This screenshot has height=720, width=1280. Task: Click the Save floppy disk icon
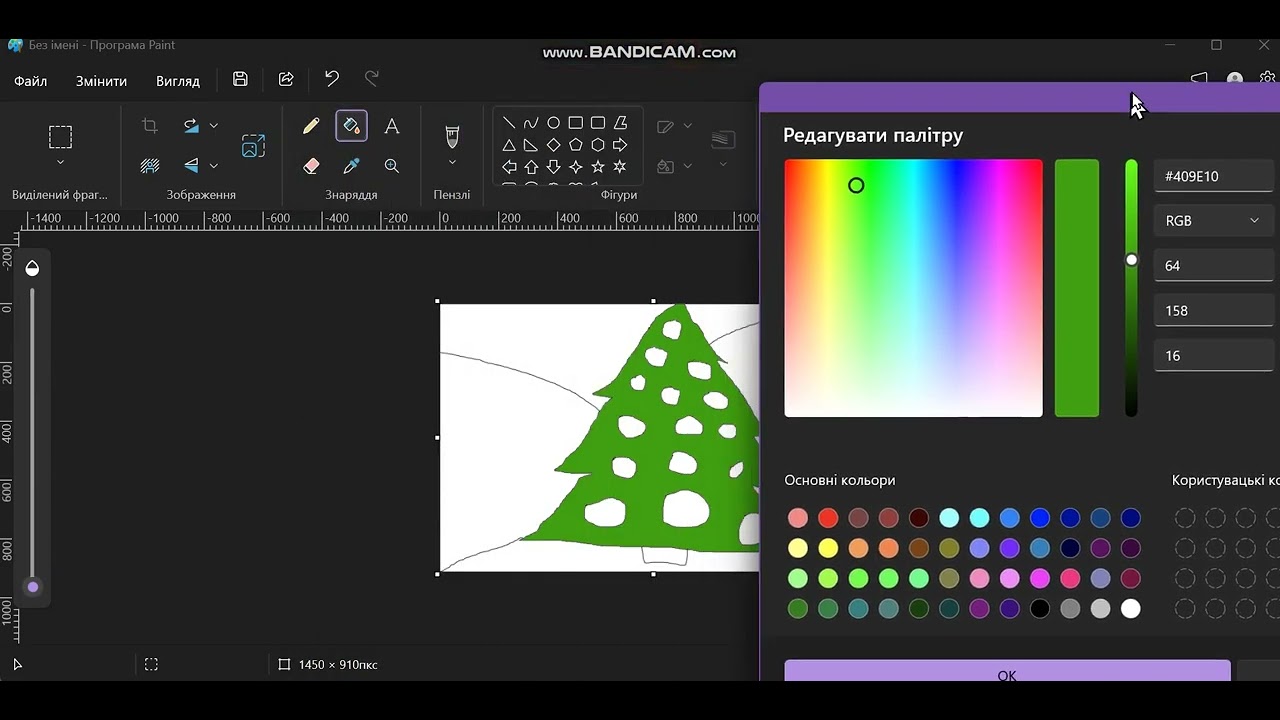(x=240, y=79)
